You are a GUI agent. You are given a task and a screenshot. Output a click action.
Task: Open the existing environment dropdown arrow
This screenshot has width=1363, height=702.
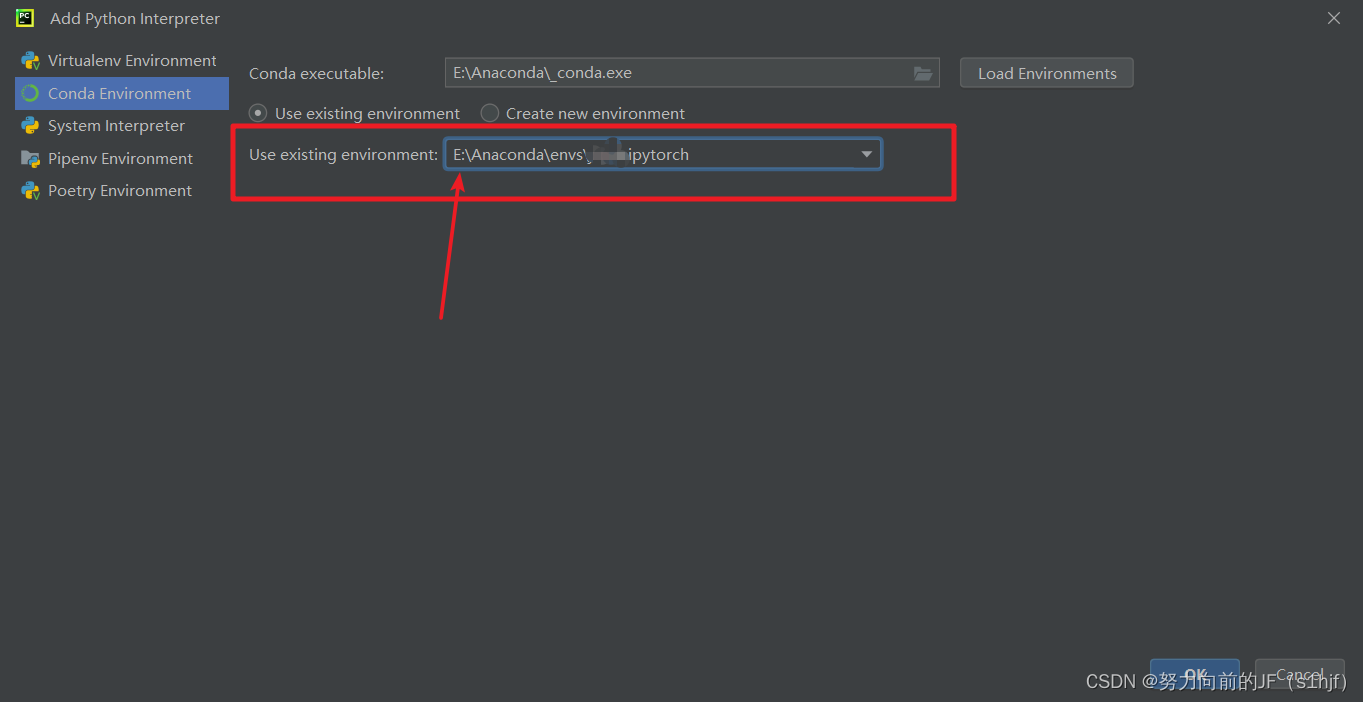pyautogui.click(x=867, y=155)
